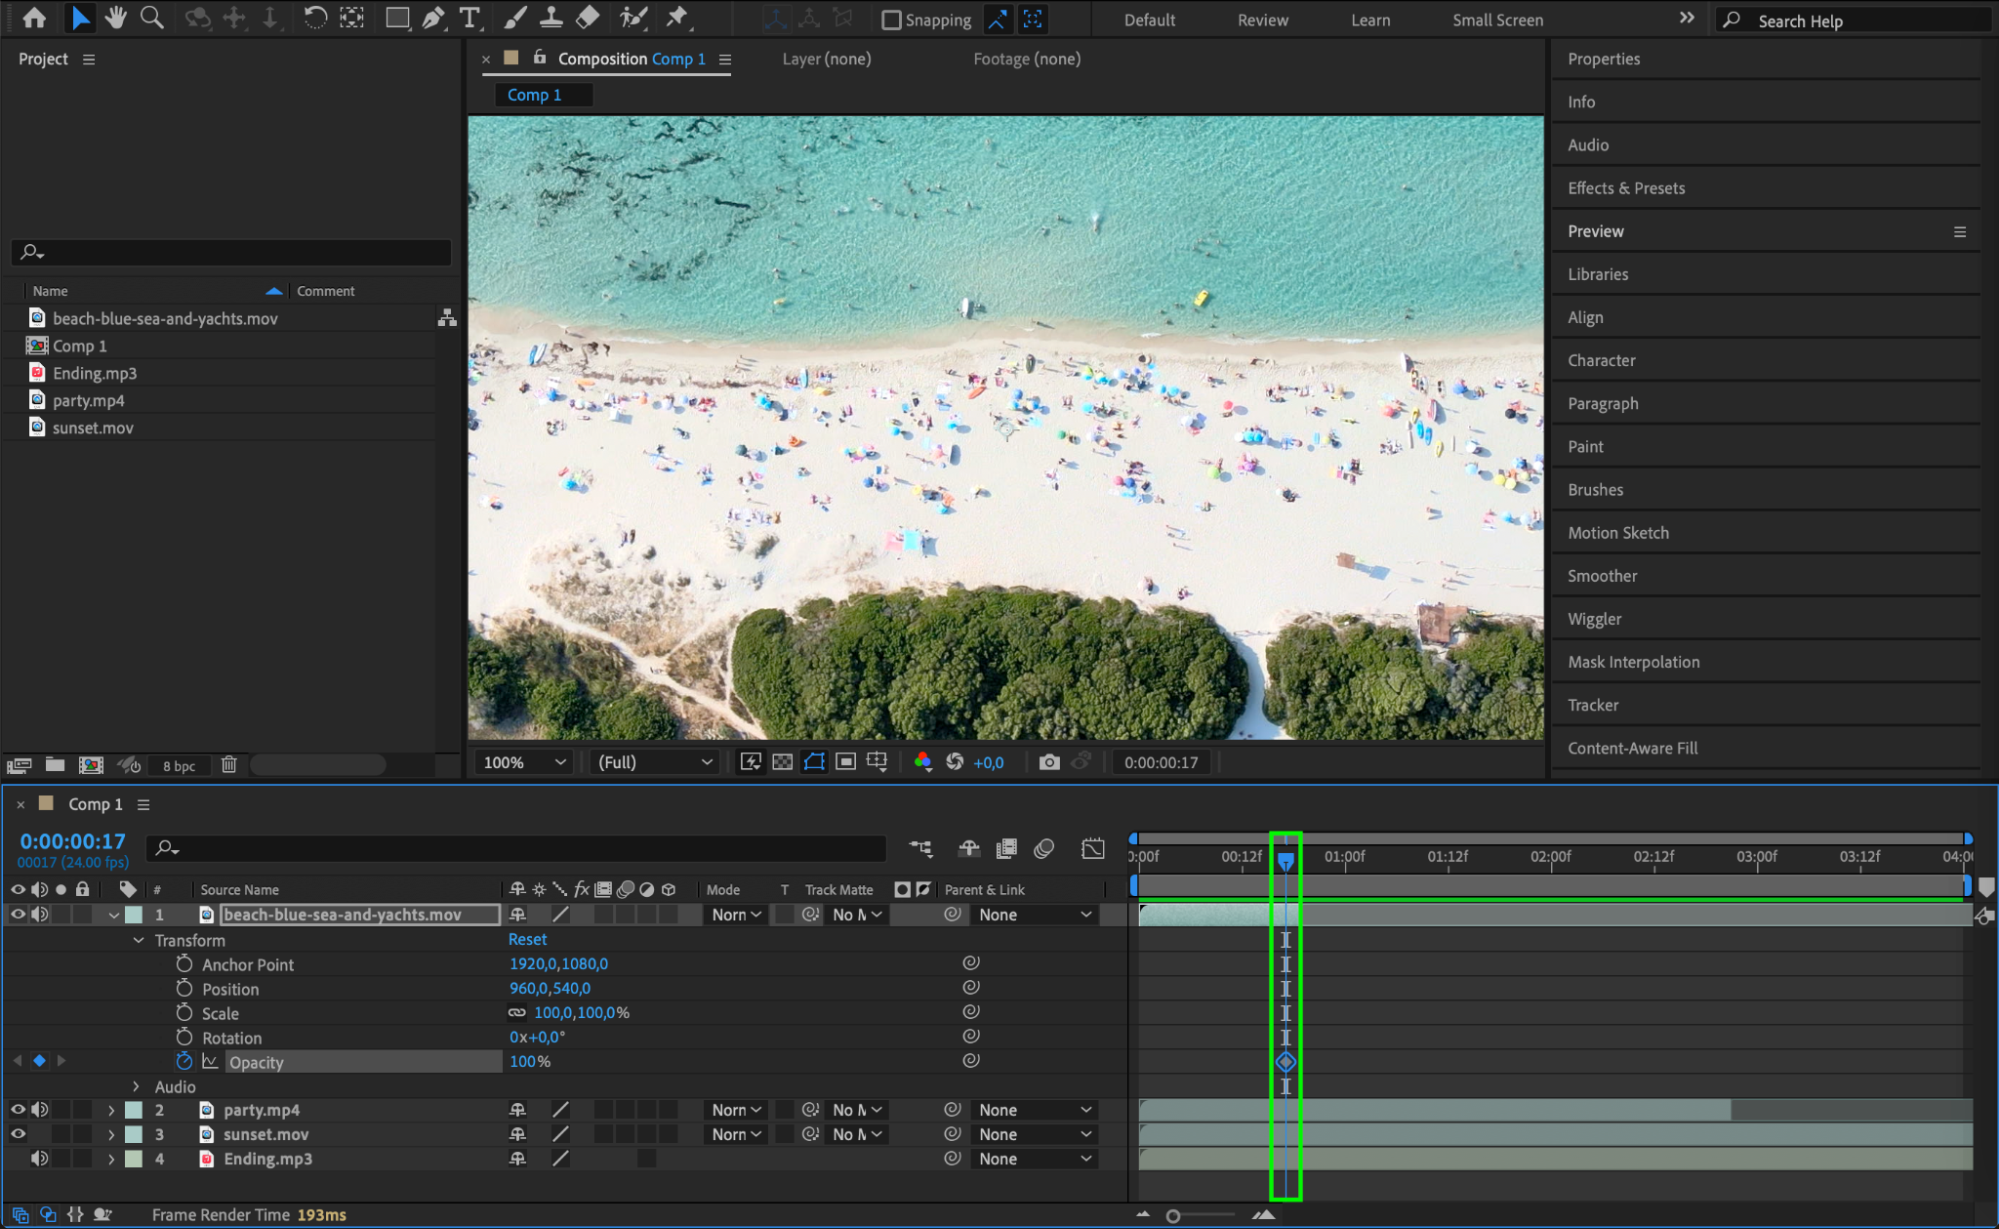The height and width of the screenshot is (1229, 1999).
Task: Select the Pen tool
Action: 433,17
